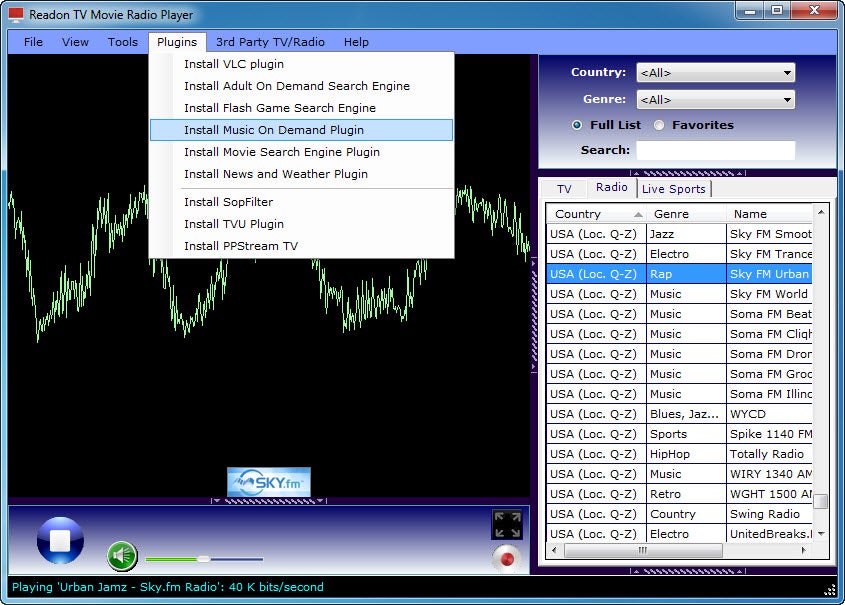Click the sort arrow on Country column

638,214
